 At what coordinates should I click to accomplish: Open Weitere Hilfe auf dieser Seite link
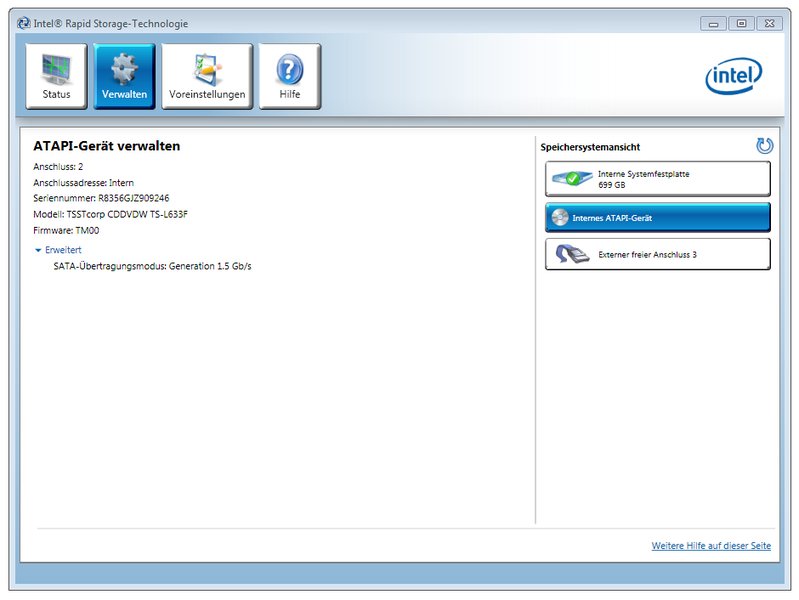(711, 545)
